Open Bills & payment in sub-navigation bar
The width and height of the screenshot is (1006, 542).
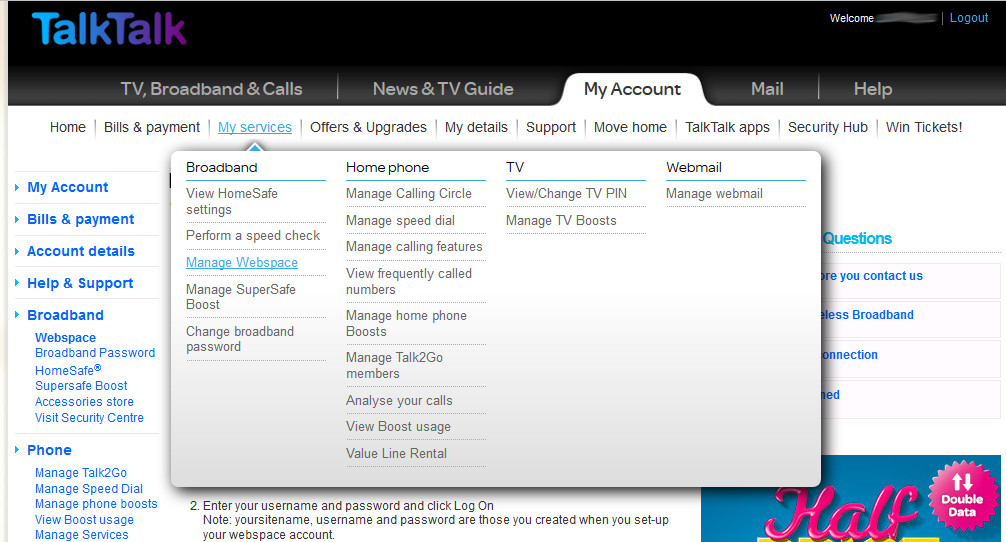(152, 127)
